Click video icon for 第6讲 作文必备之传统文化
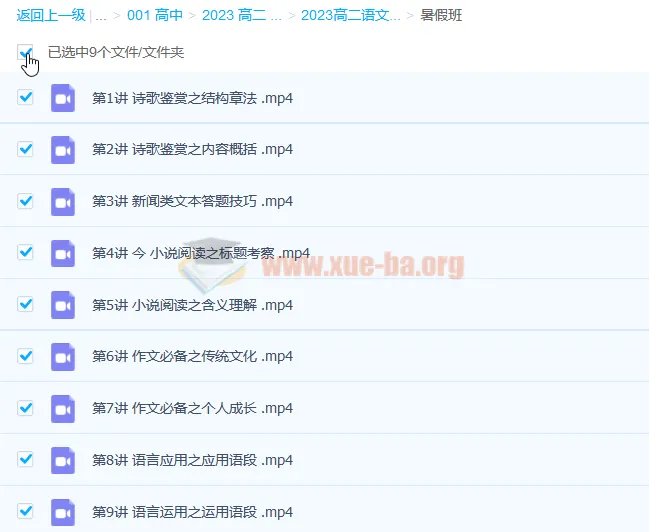 [x=63, y=356]
